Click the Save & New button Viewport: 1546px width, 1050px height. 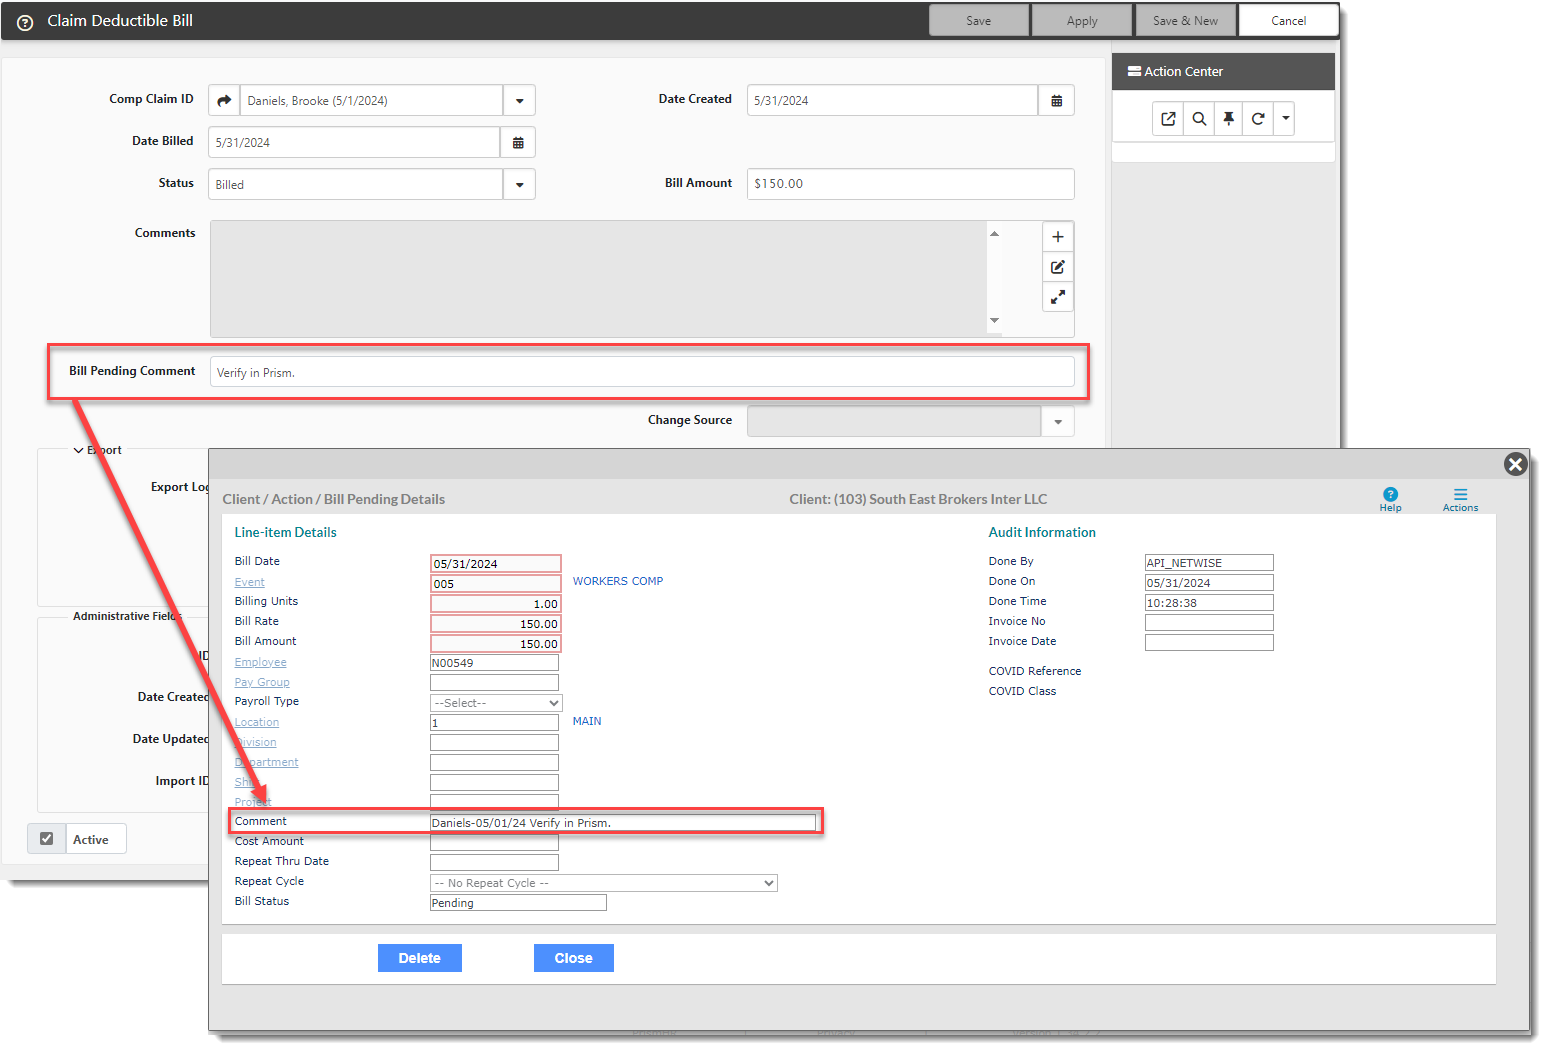coord(1185,21)
